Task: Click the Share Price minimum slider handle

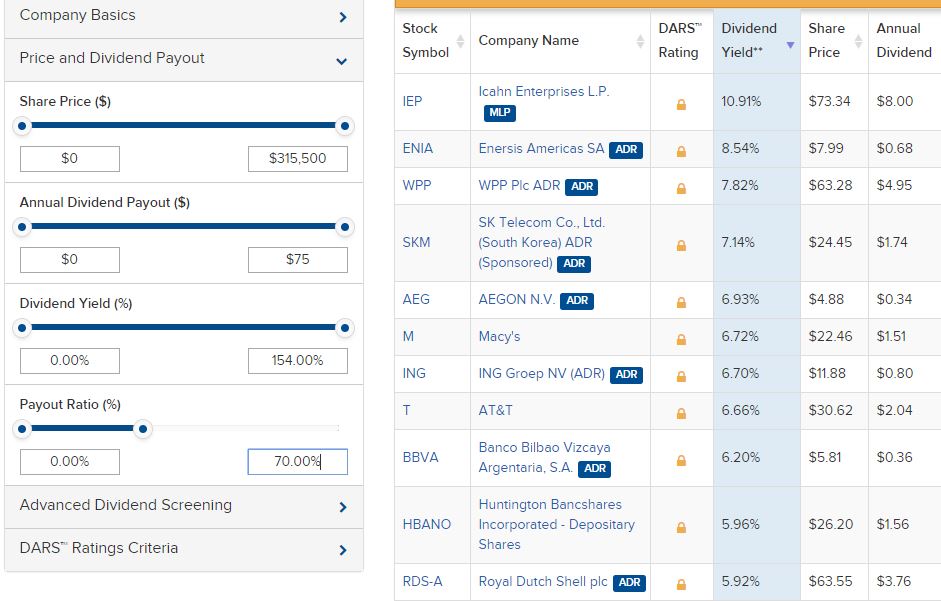Action: (22, 126)
